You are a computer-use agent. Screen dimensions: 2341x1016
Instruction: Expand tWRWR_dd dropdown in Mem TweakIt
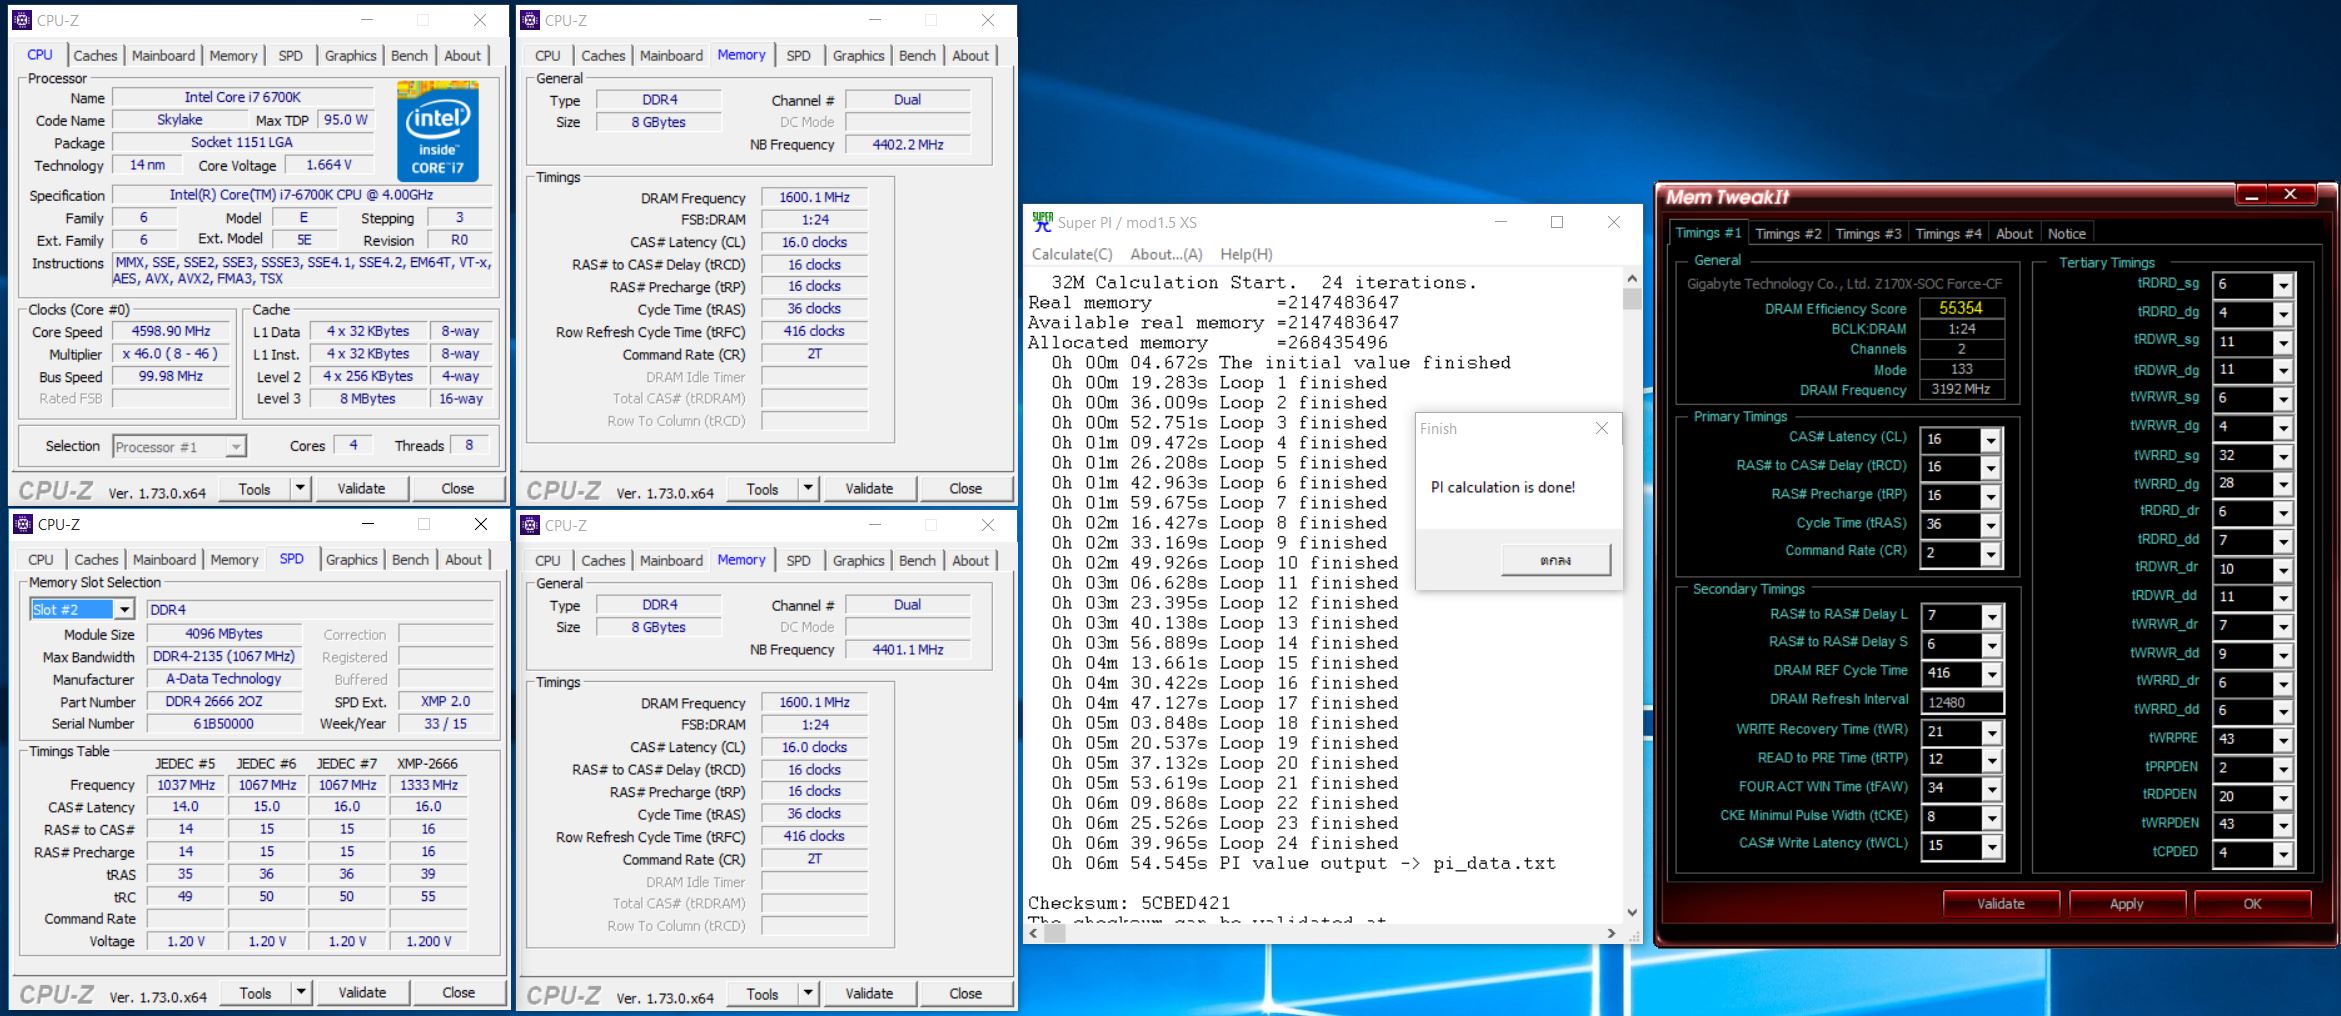coord(2283,655)
